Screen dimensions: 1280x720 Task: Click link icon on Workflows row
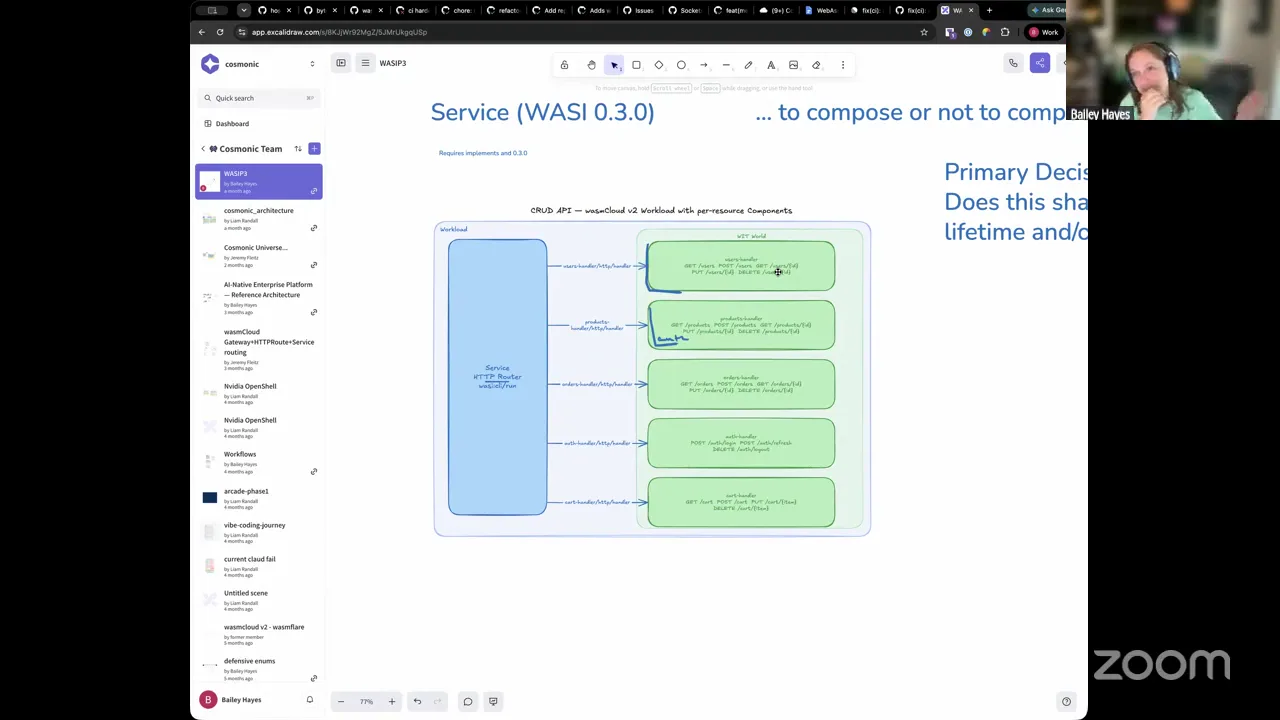314,471
